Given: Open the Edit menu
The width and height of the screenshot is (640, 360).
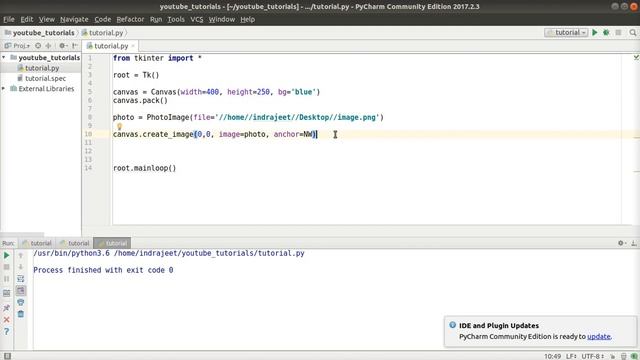Looking at the screenshot, I should click(x=27, y=19).
